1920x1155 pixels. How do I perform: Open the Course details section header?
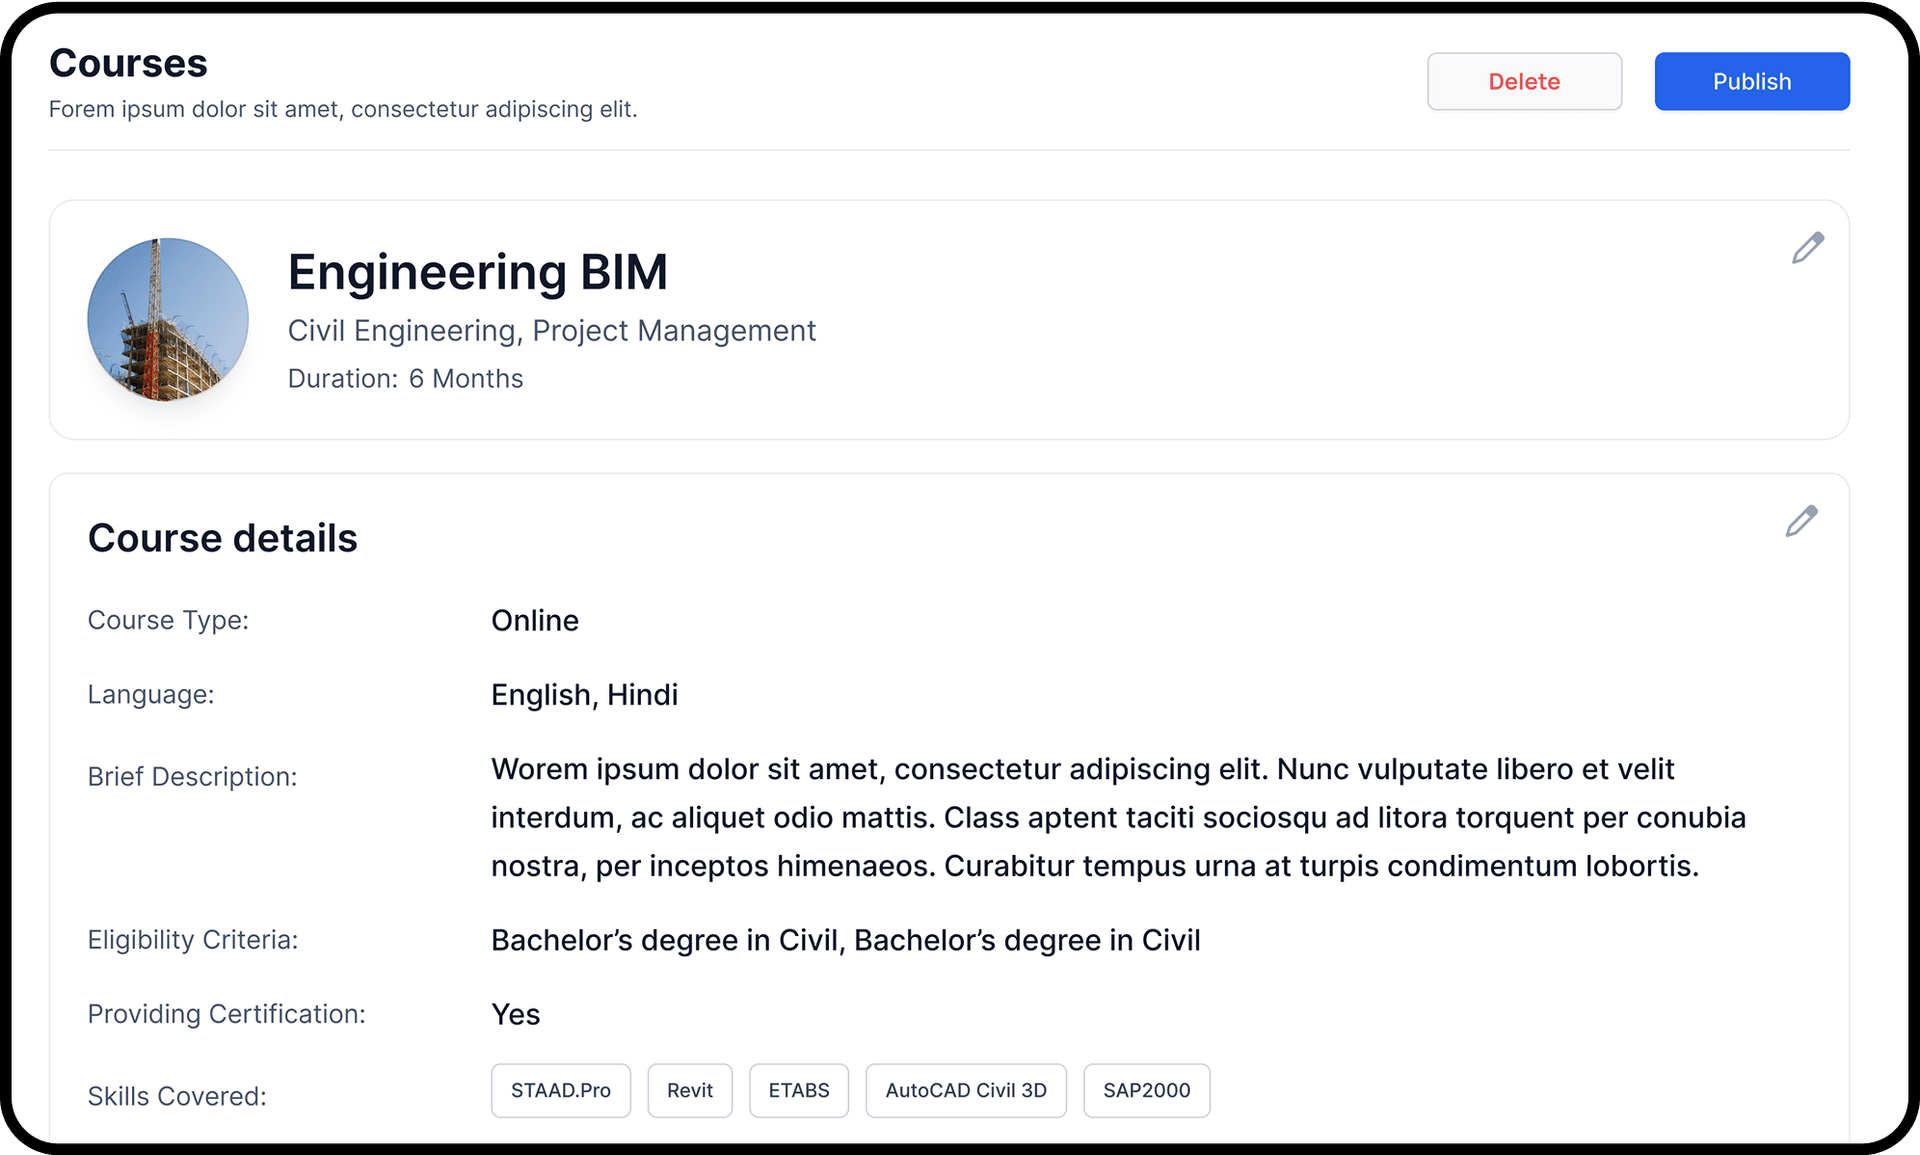coord(222,537)
